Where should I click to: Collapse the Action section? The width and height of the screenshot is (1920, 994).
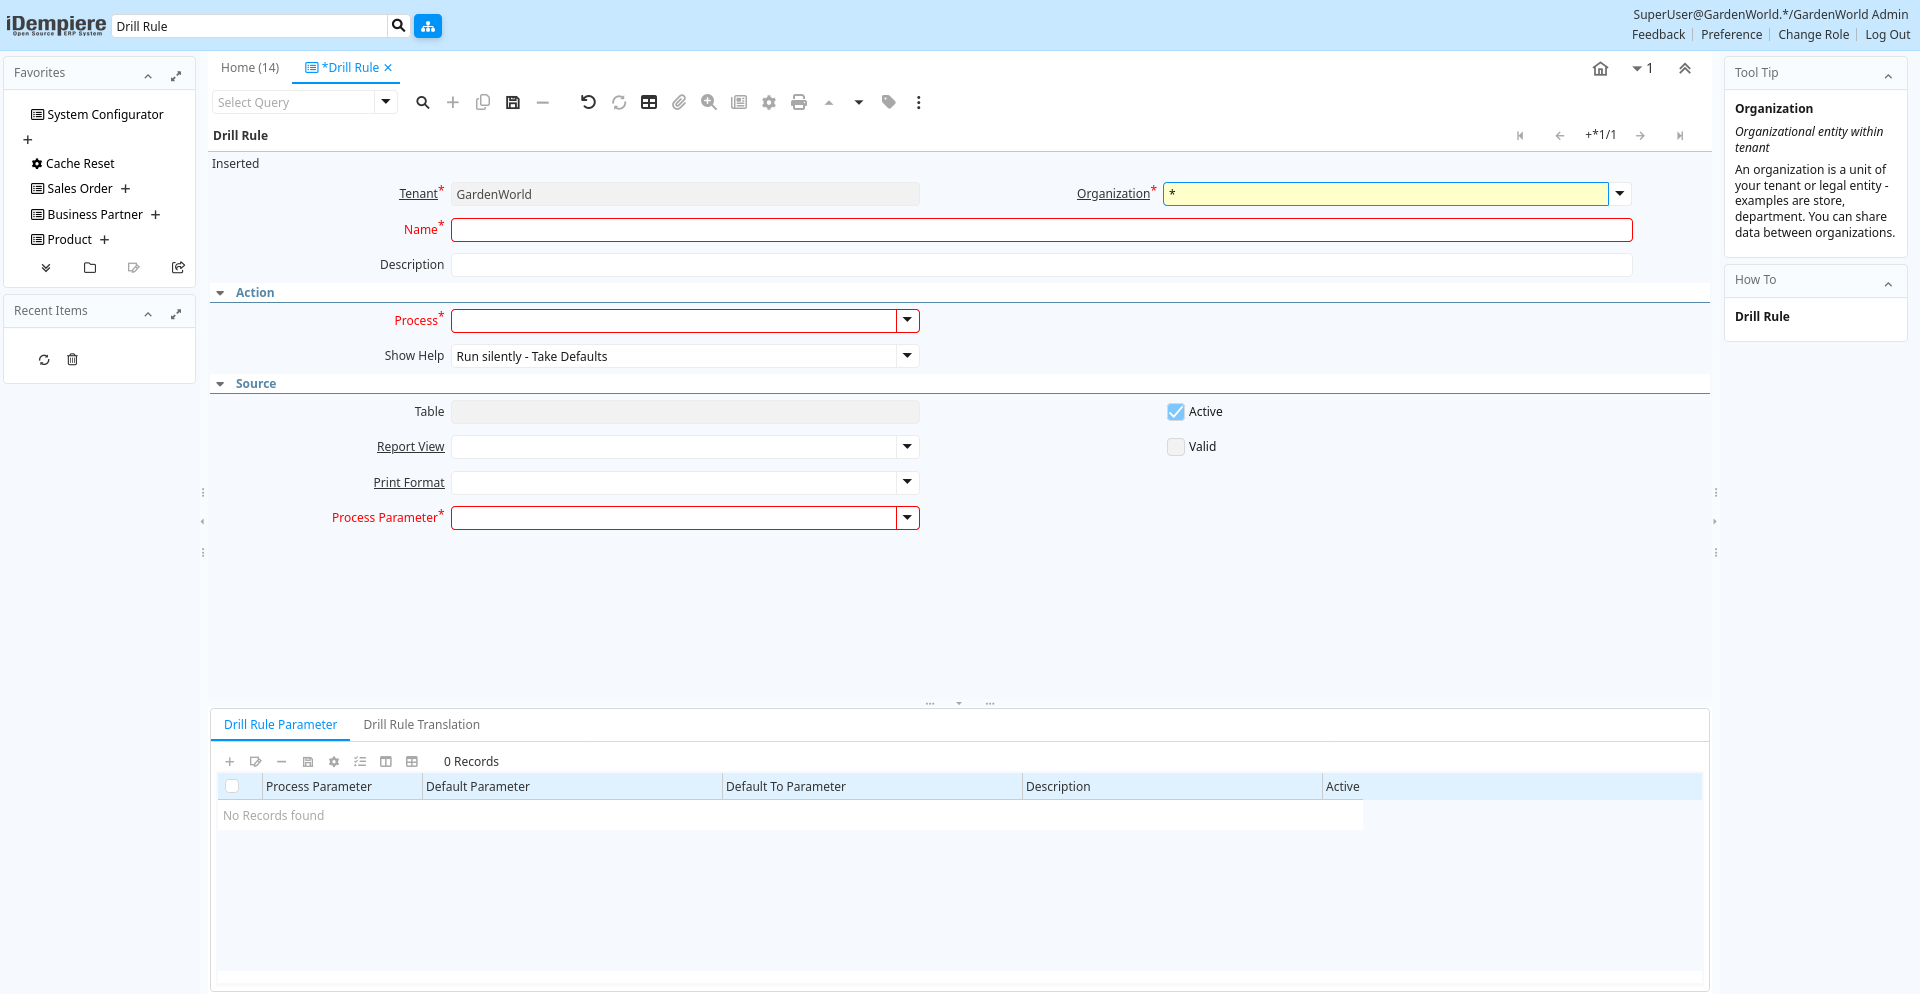click(x=221, y=293)
